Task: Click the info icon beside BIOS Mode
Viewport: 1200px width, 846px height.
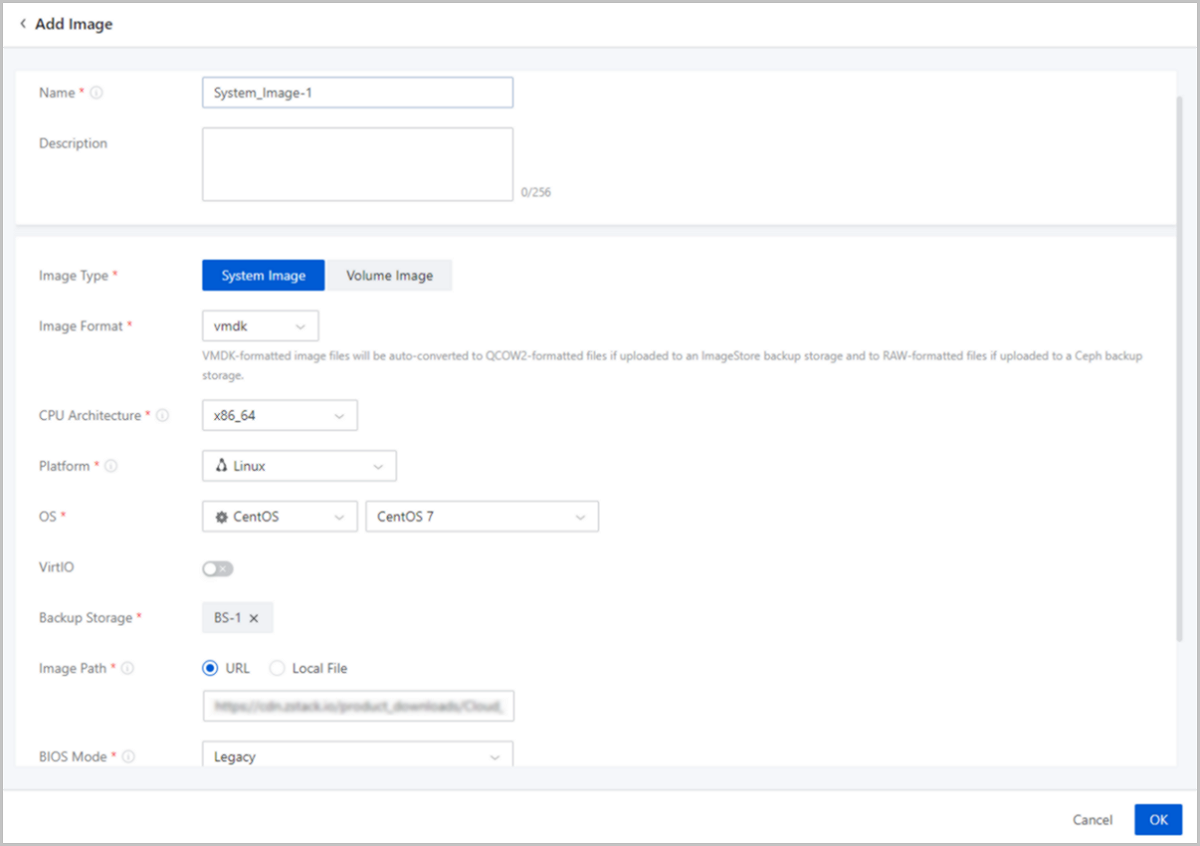Action: coord(128,757)
